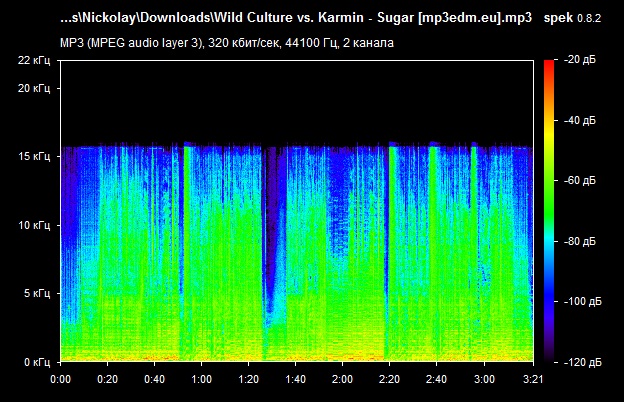This screenshot has height=402, width=624.
Task: Click the '0 кГц' frequency axis label
Action: tap(37, 362)
